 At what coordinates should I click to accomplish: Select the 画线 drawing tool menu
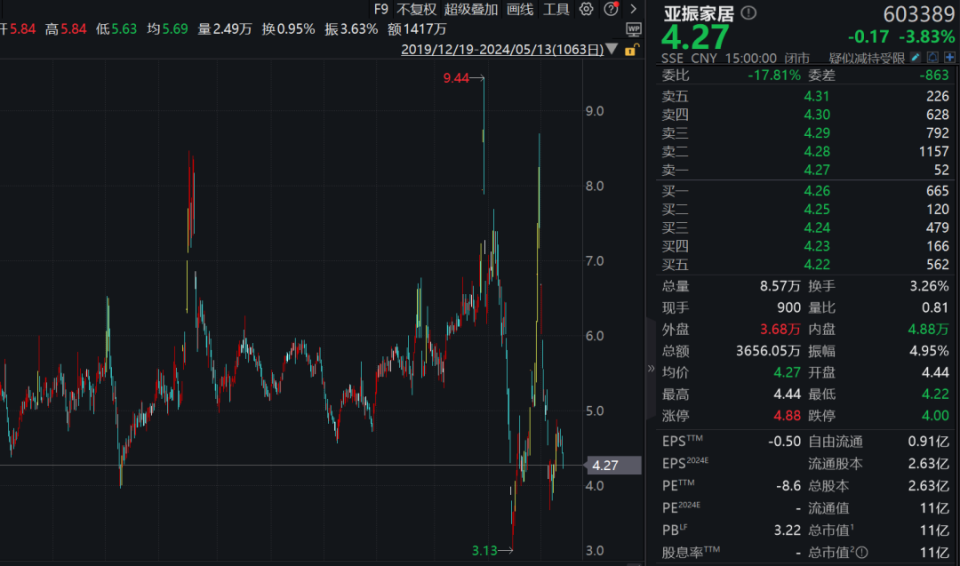coord(520,9)
